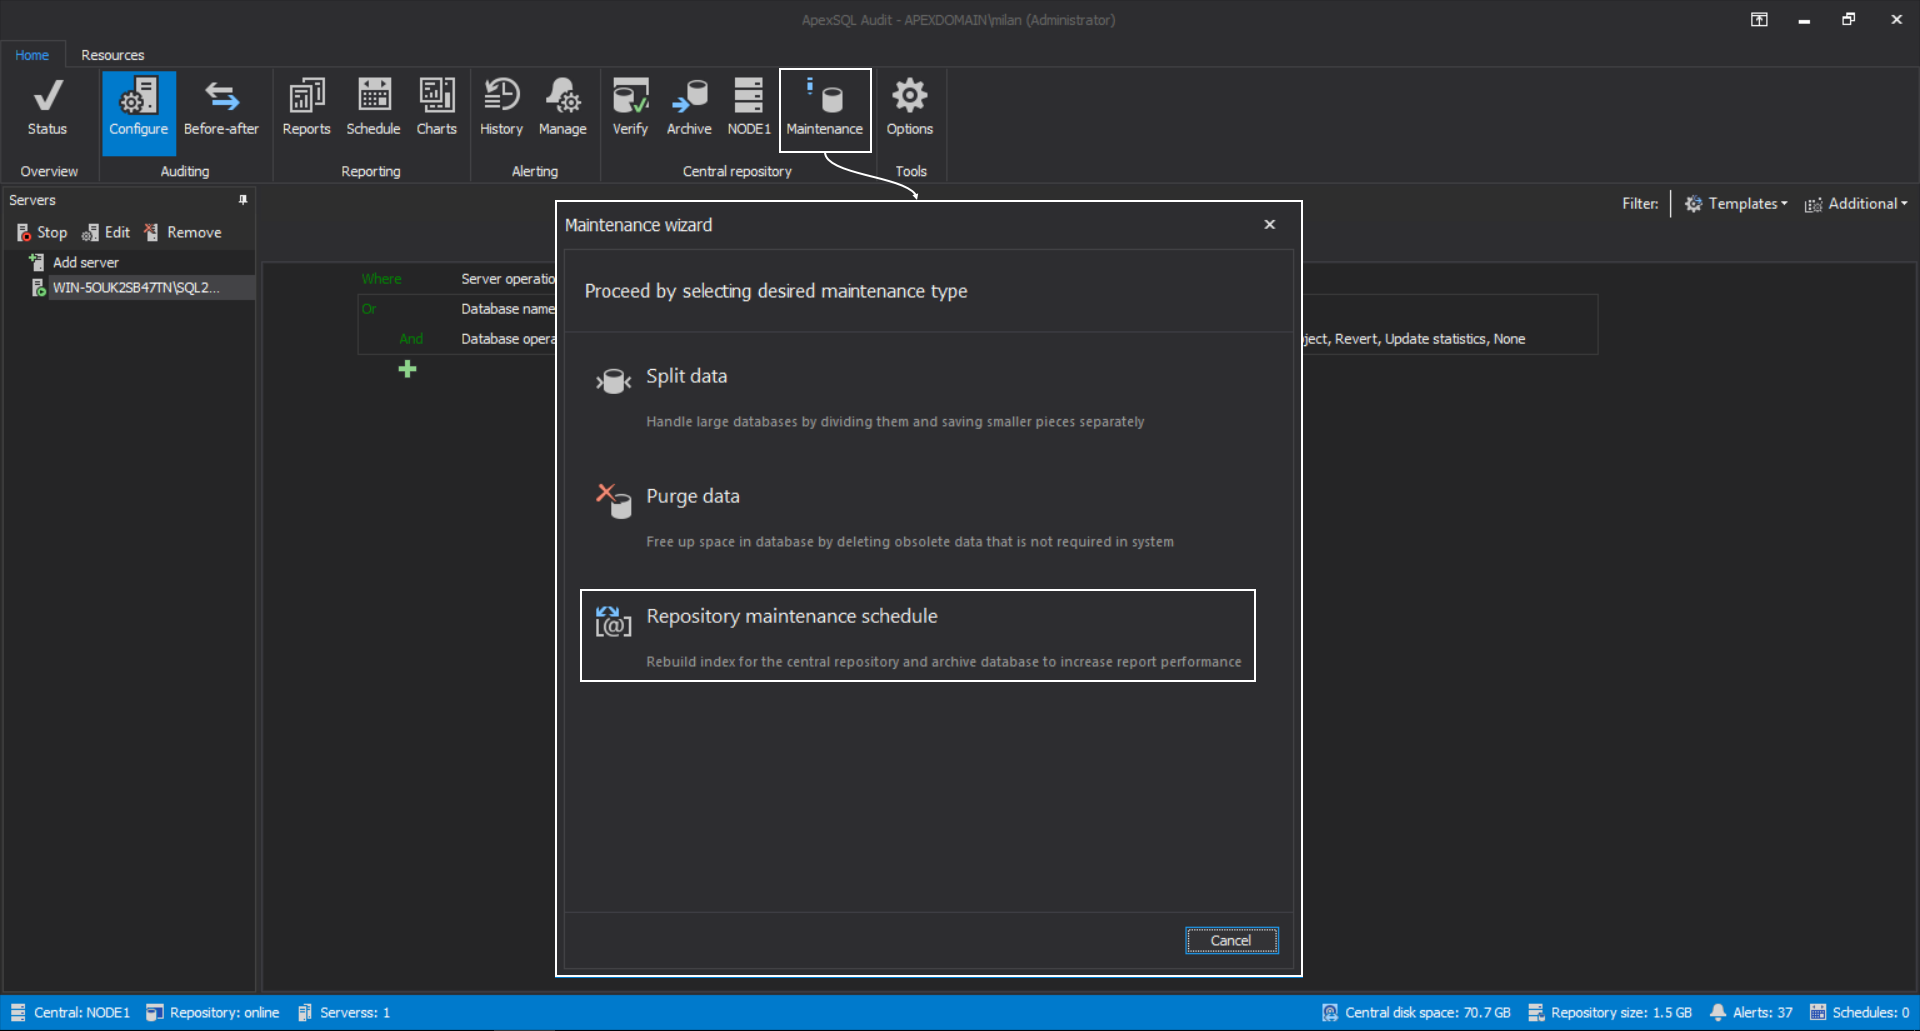Cancel the Maintenance wizard
This screenshot has width=1920, height=1031.
(1231, 940)
